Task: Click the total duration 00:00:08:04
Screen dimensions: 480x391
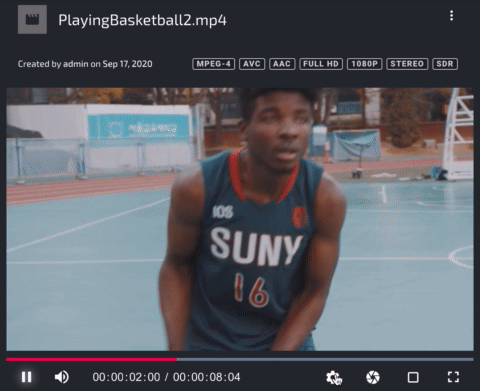Action: [206, 377]
